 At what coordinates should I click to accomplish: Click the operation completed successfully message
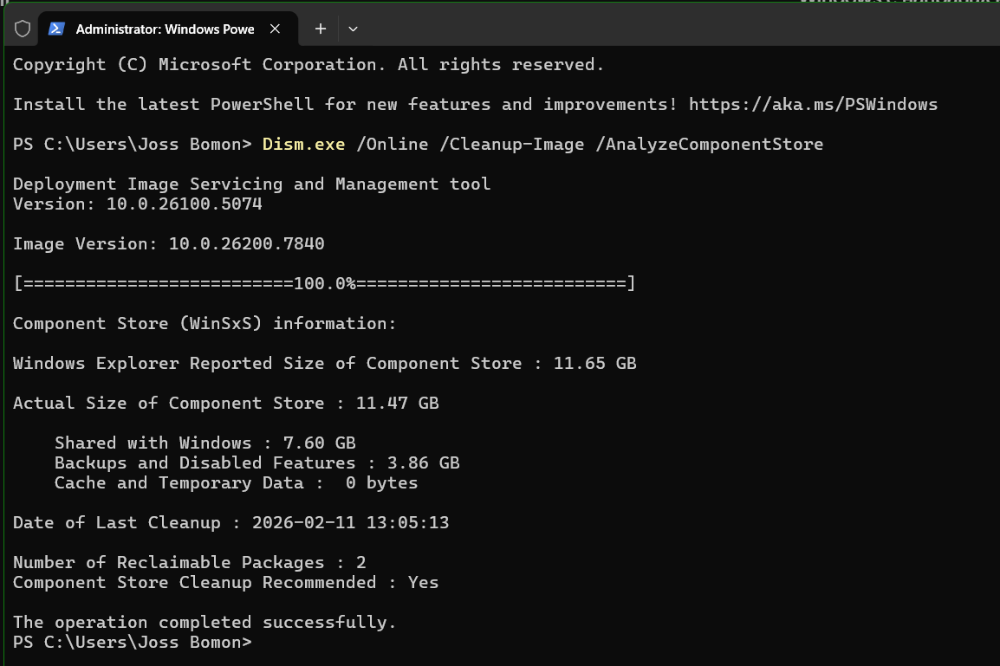[x=205, y=622]
